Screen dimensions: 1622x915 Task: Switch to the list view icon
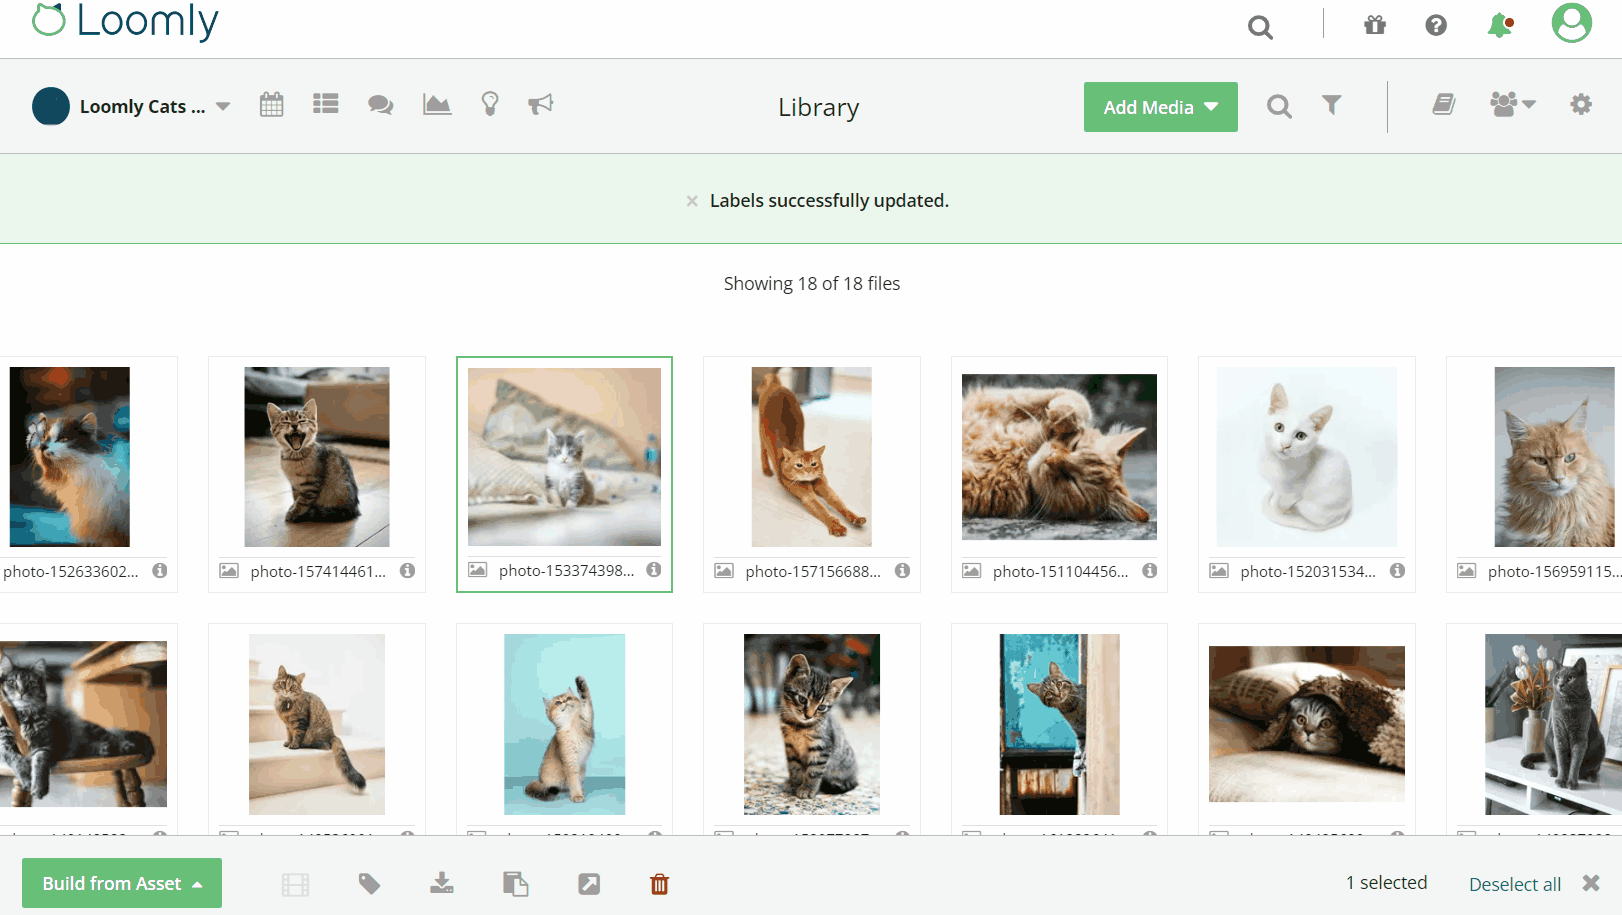[x=325, y=103]
